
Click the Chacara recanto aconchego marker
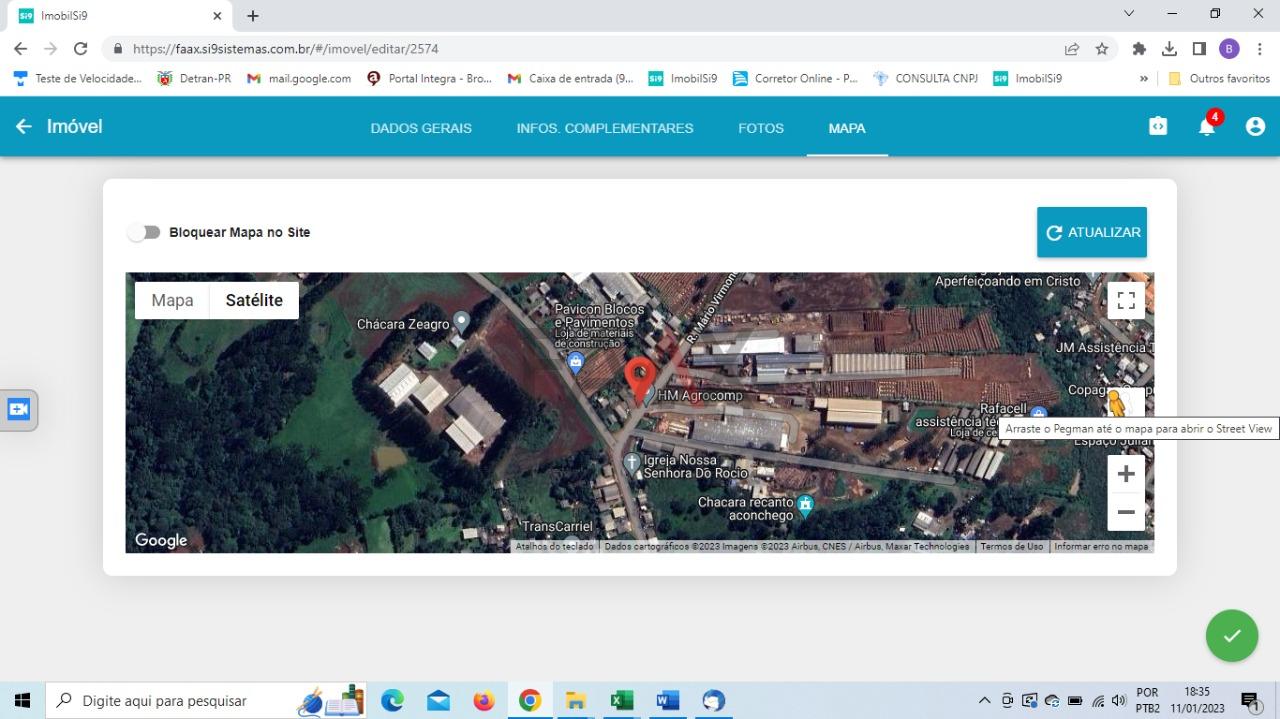click(805, 505)
